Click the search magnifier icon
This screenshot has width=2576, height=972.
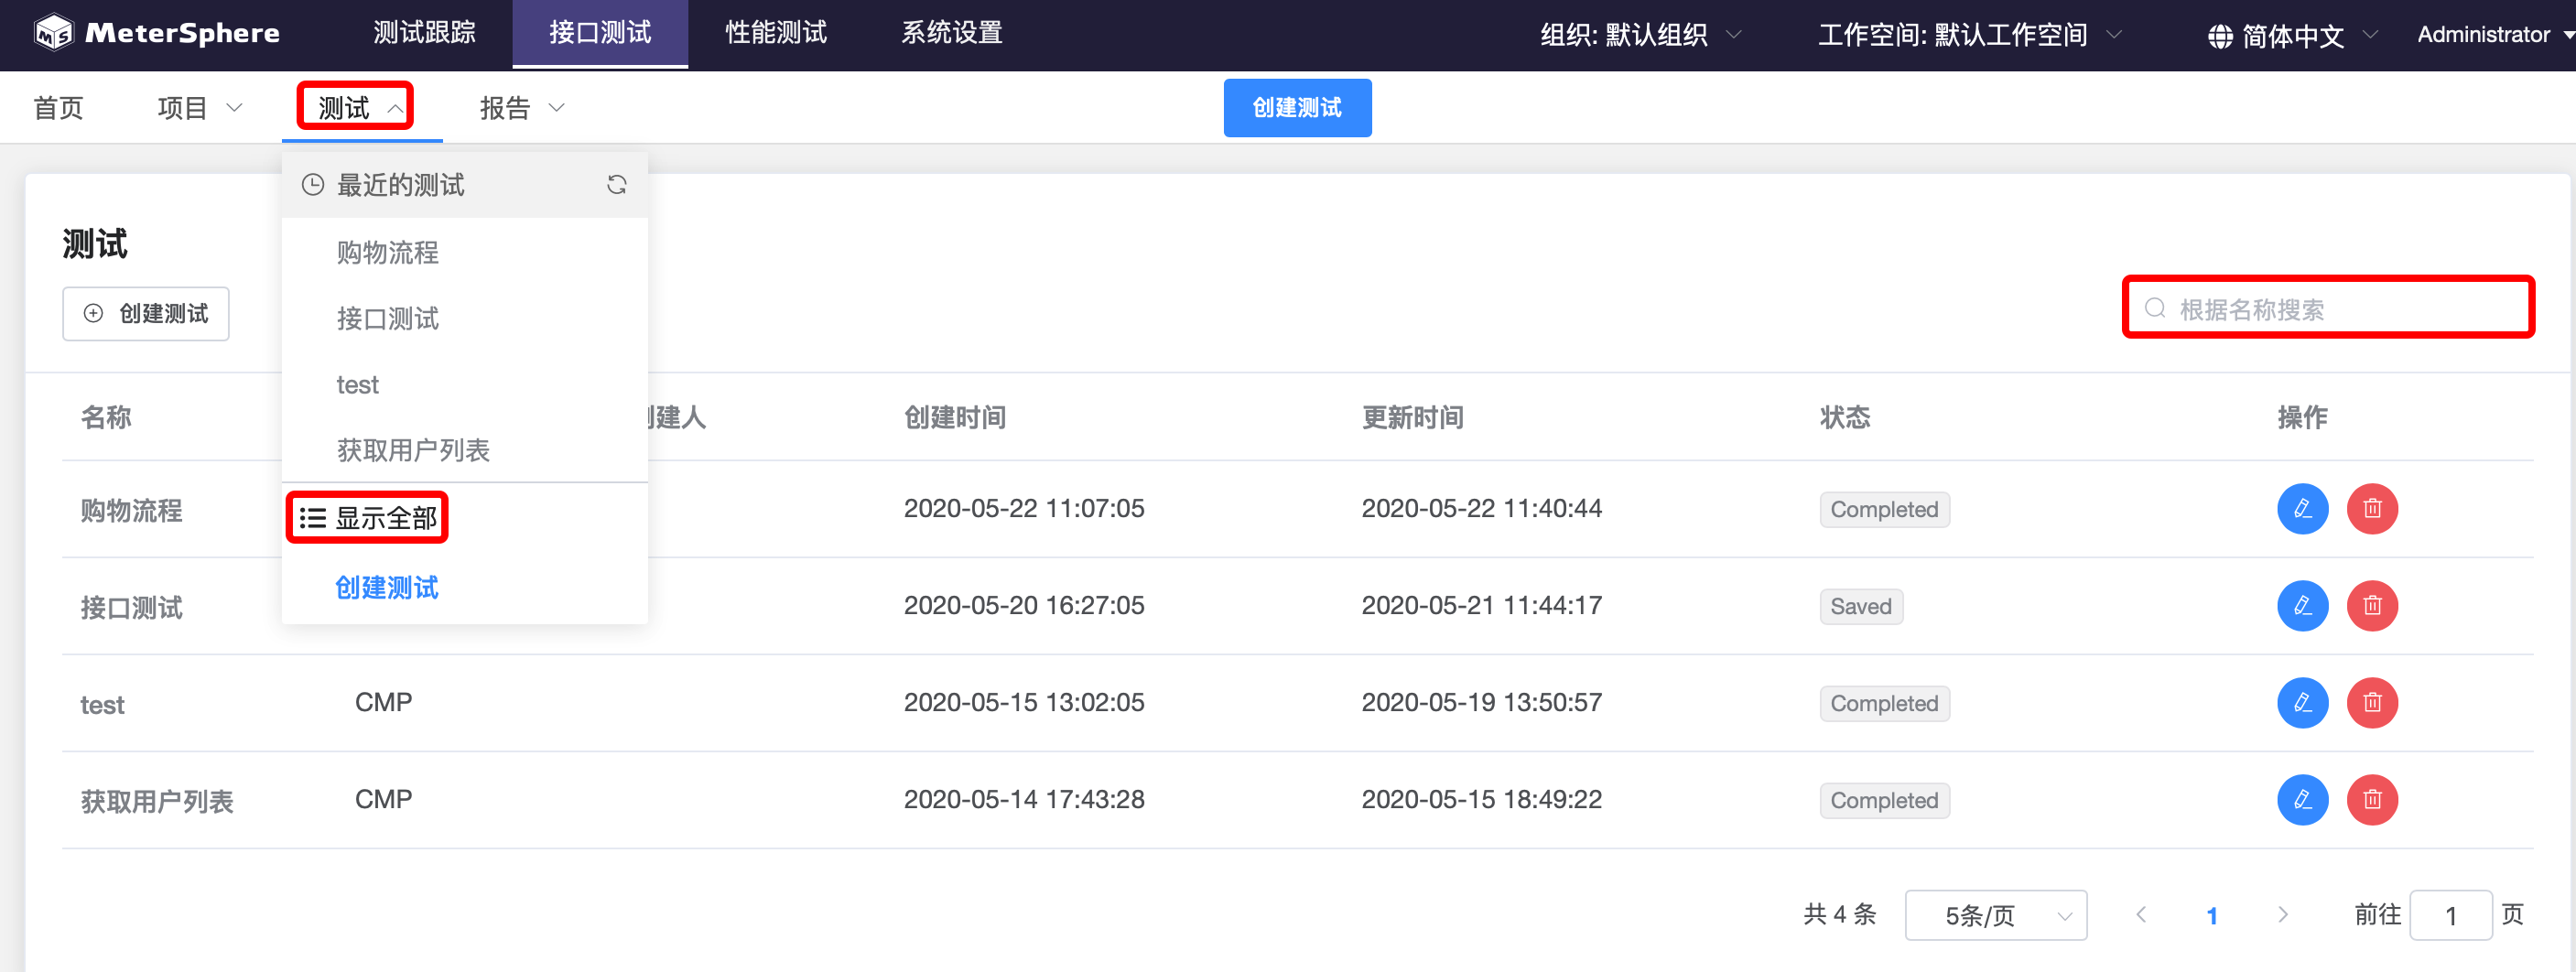coord(2155,308)
